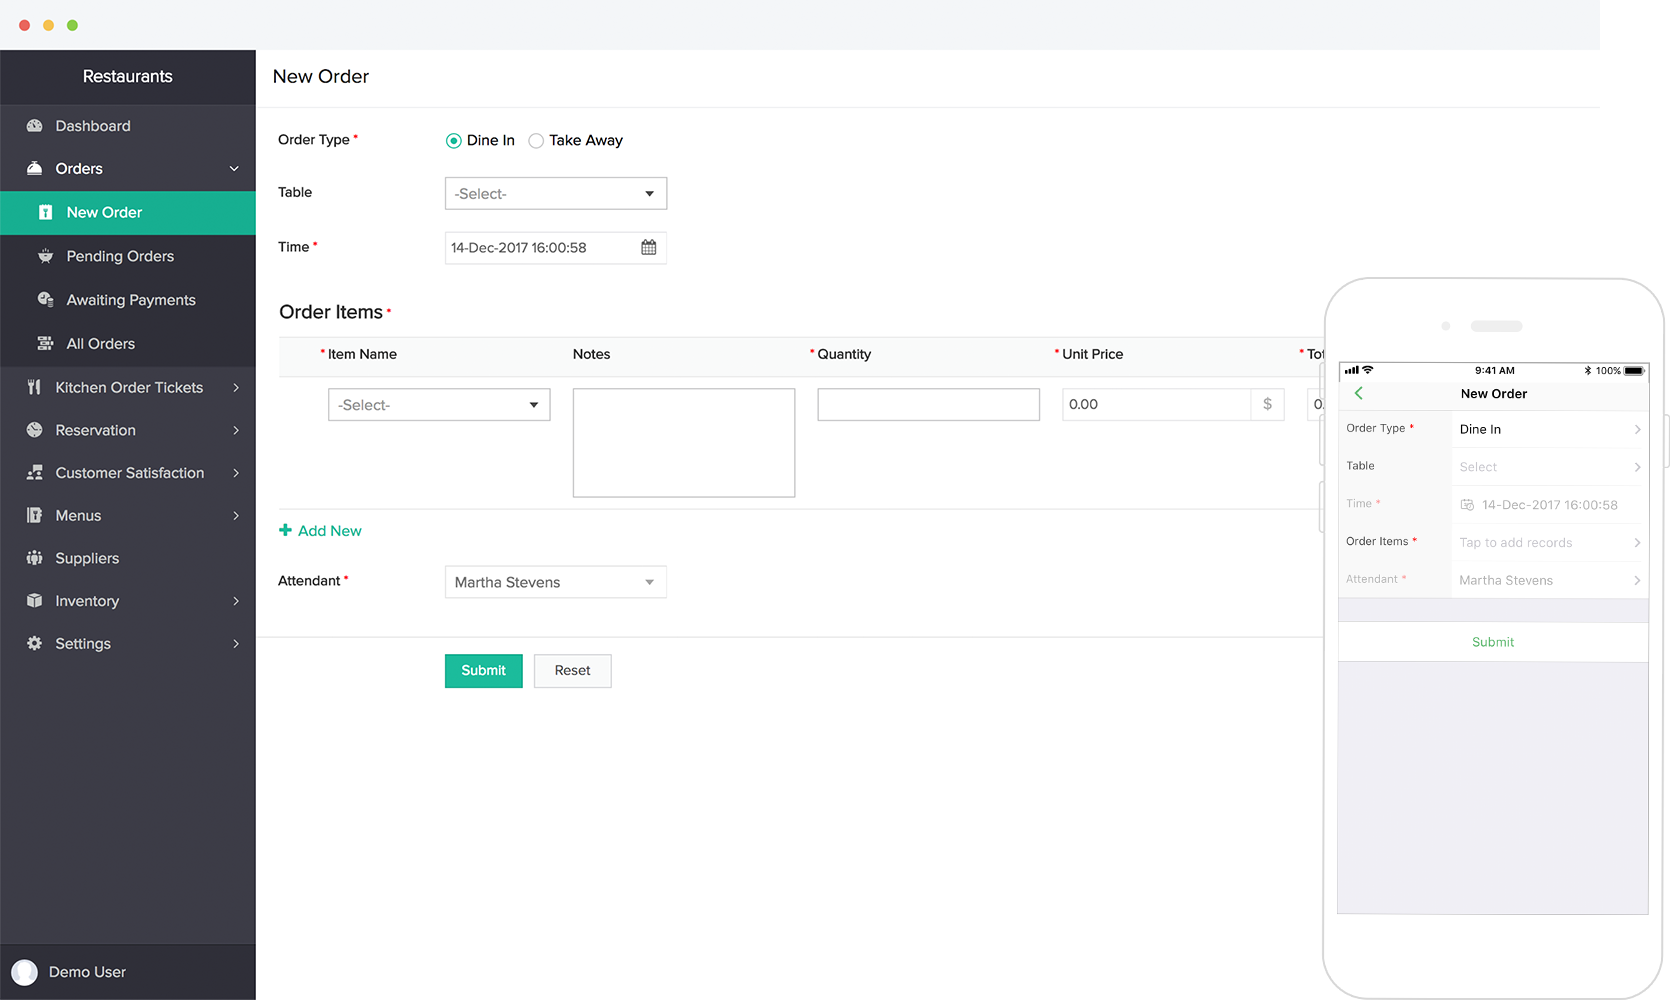Open Dashboard in the sidebar
1670x1000 pixels.
128,126
